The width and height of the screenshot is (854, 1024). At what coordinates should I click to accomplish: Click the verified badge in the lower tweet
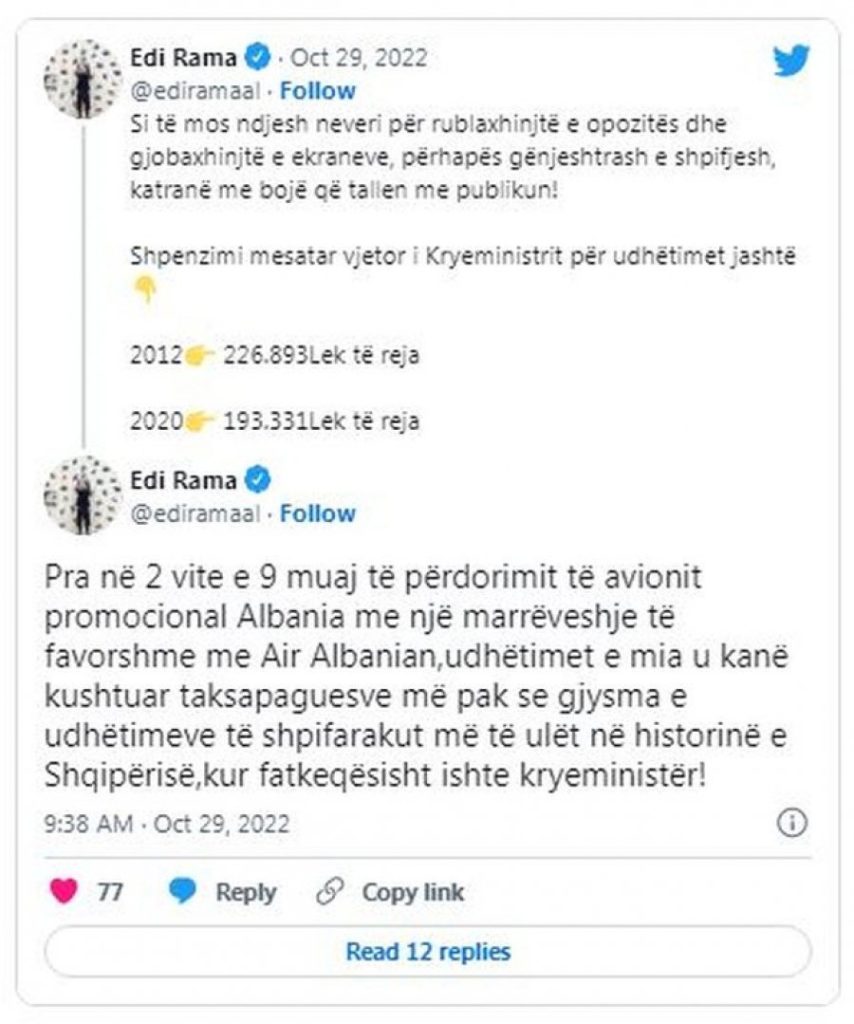(258, 480)
